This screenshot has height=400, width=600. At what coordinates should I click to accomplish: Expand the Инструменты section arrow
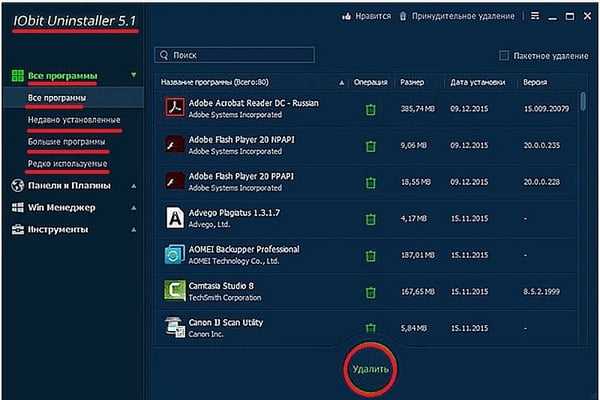point(134,230)
